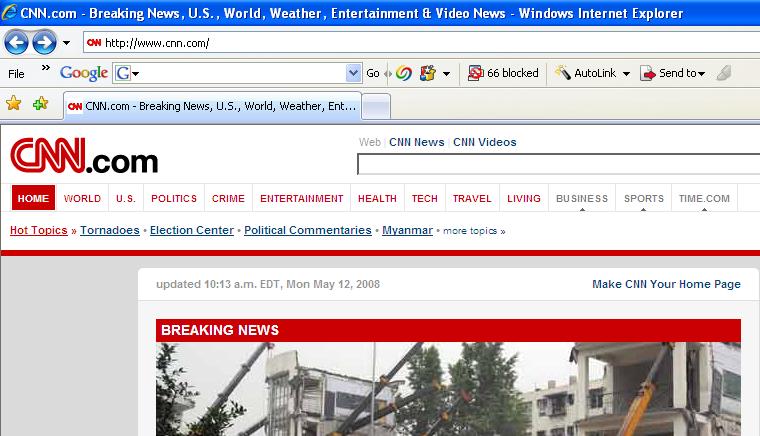Click the browser Forward arrow button
This screenshot has height=436, width=760.
(43, 43)
